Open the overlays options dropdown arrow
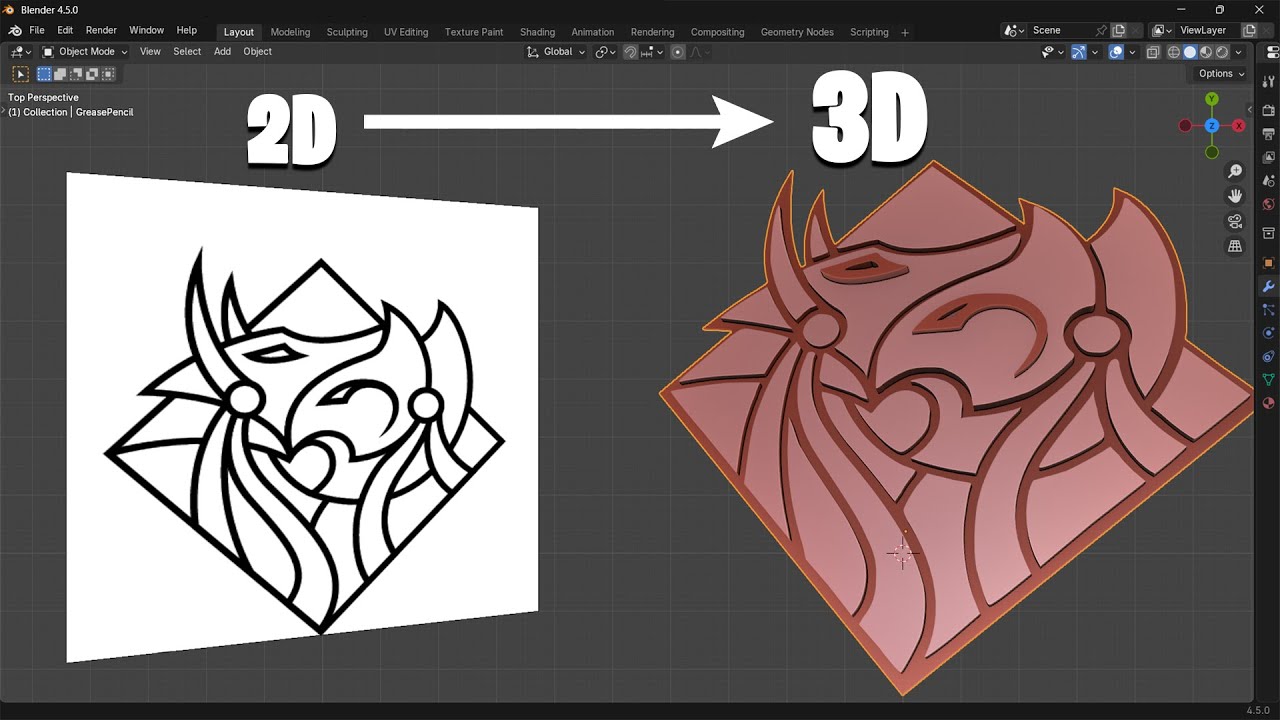1280x720 pixels. tap(1132, 52)
